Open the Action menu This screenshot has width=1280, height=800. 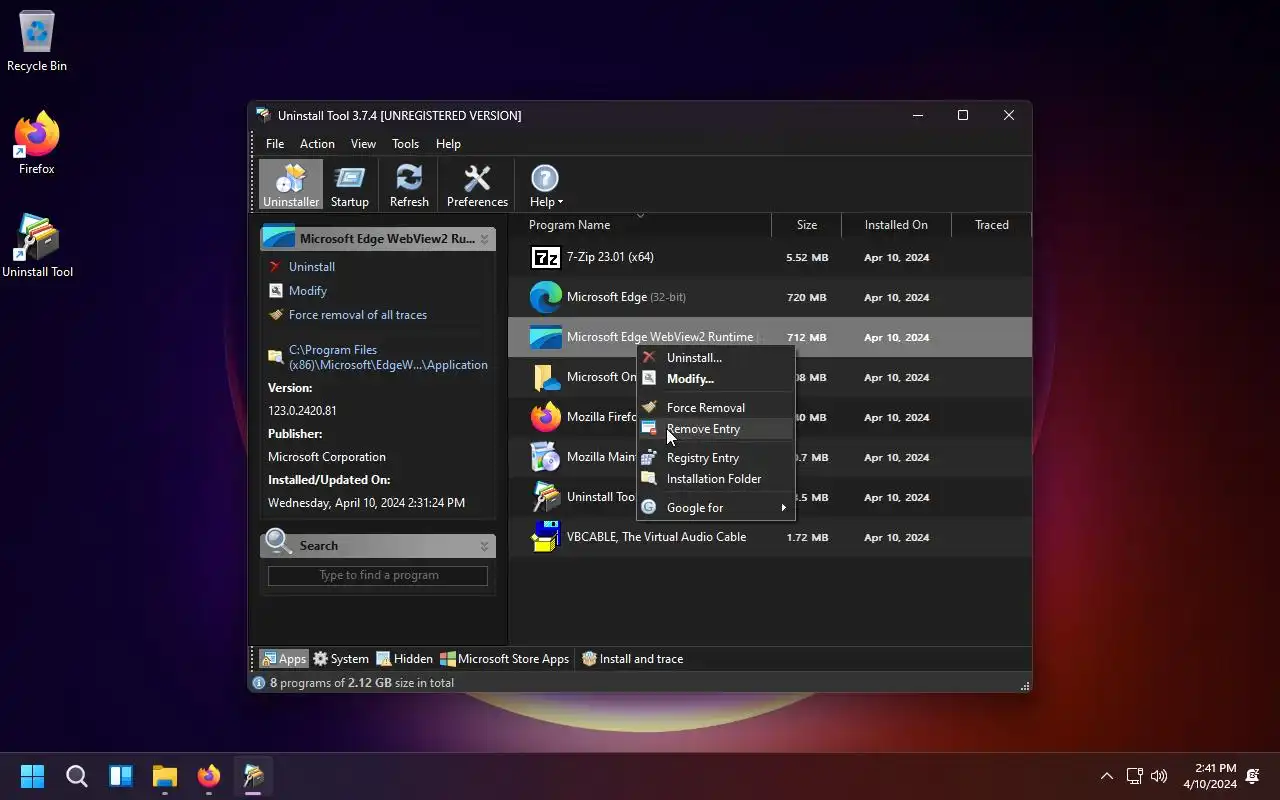pos(317,144)
